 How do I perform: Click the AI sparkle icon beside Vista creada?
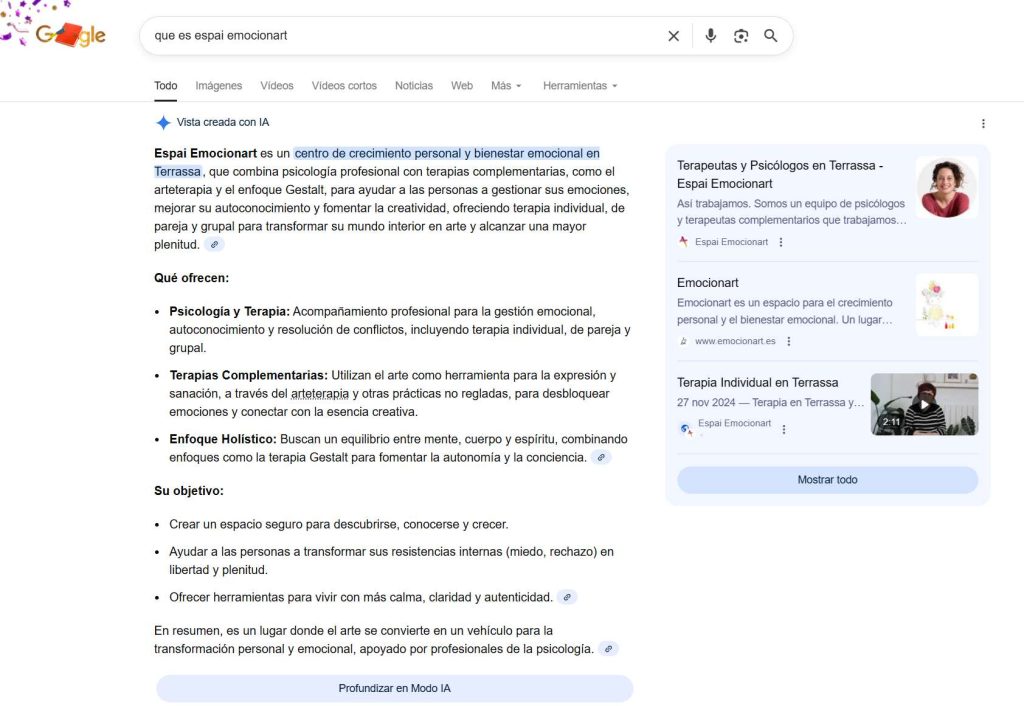click(x=162, y=122)
